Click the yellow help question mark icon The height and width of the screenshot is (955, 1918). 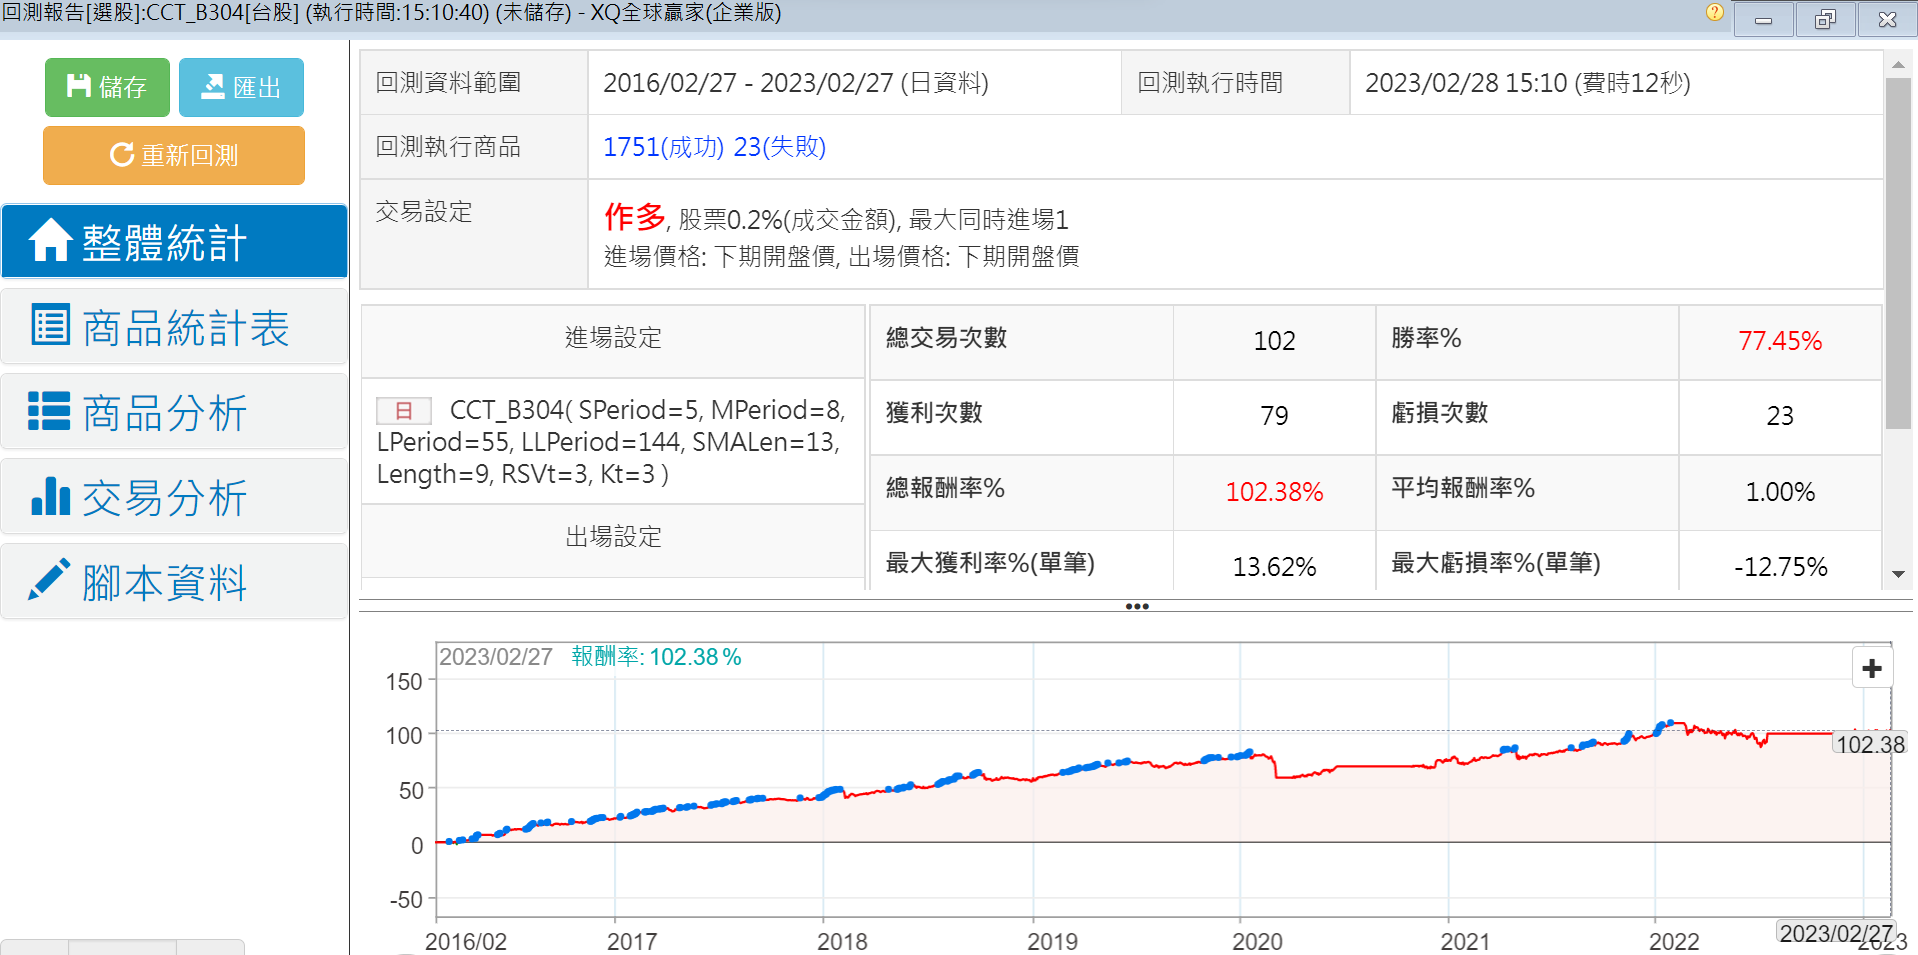pos(1714,13)
